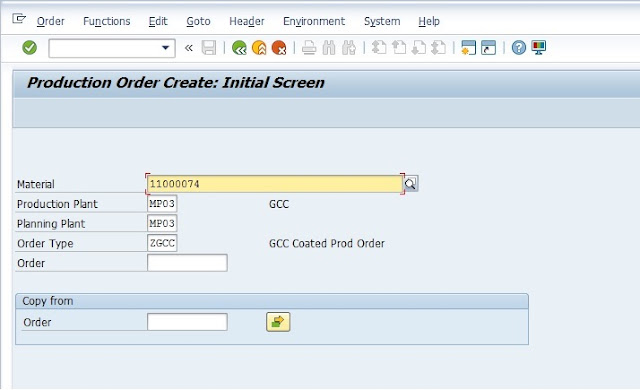Open the Order menu
Screen dimensions: 640x390
pos(51,21)
